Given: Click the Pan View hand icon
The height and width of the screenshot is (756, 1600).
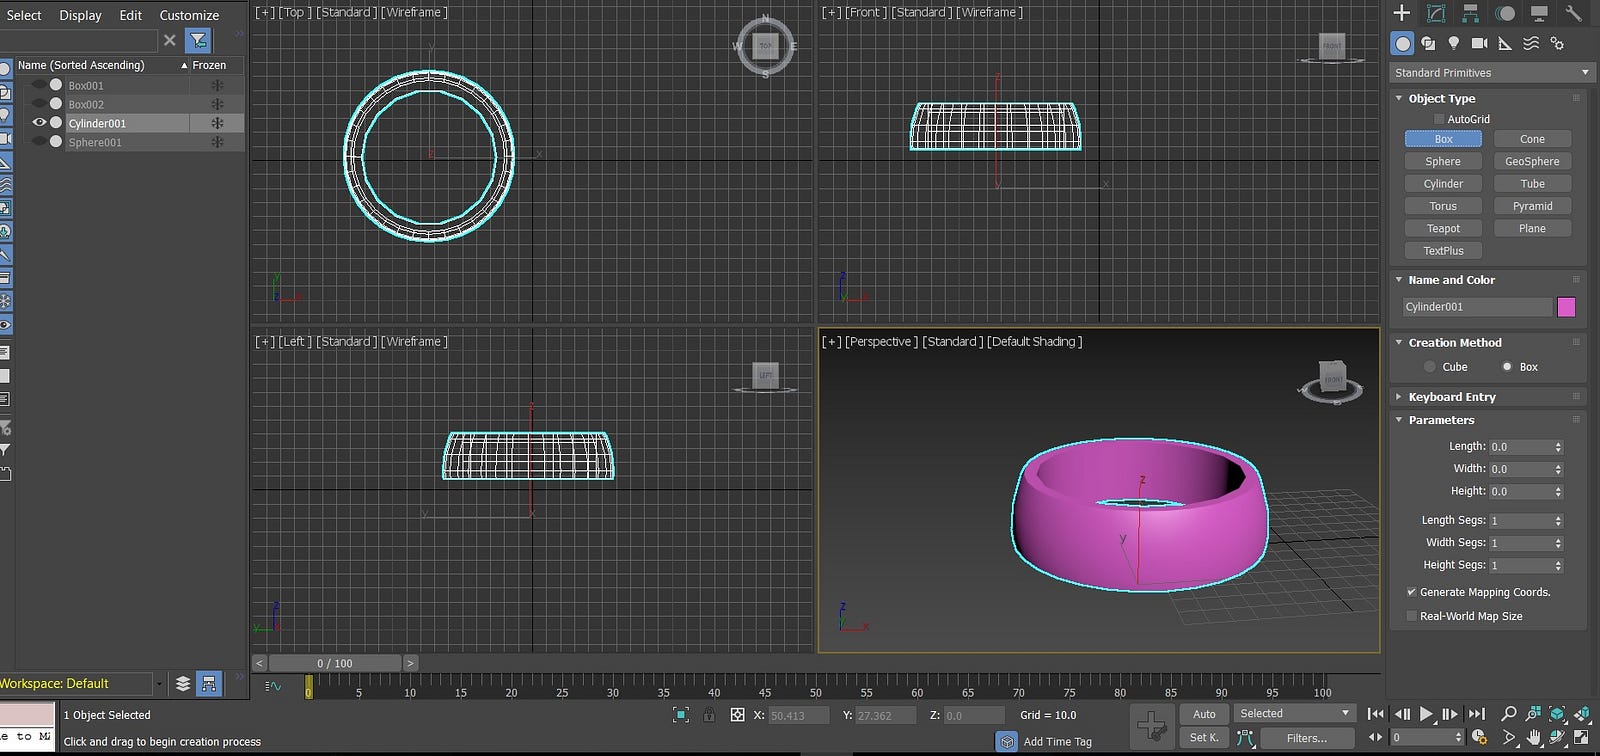Looking at the screenshot, I should (x=1534, y=738).
